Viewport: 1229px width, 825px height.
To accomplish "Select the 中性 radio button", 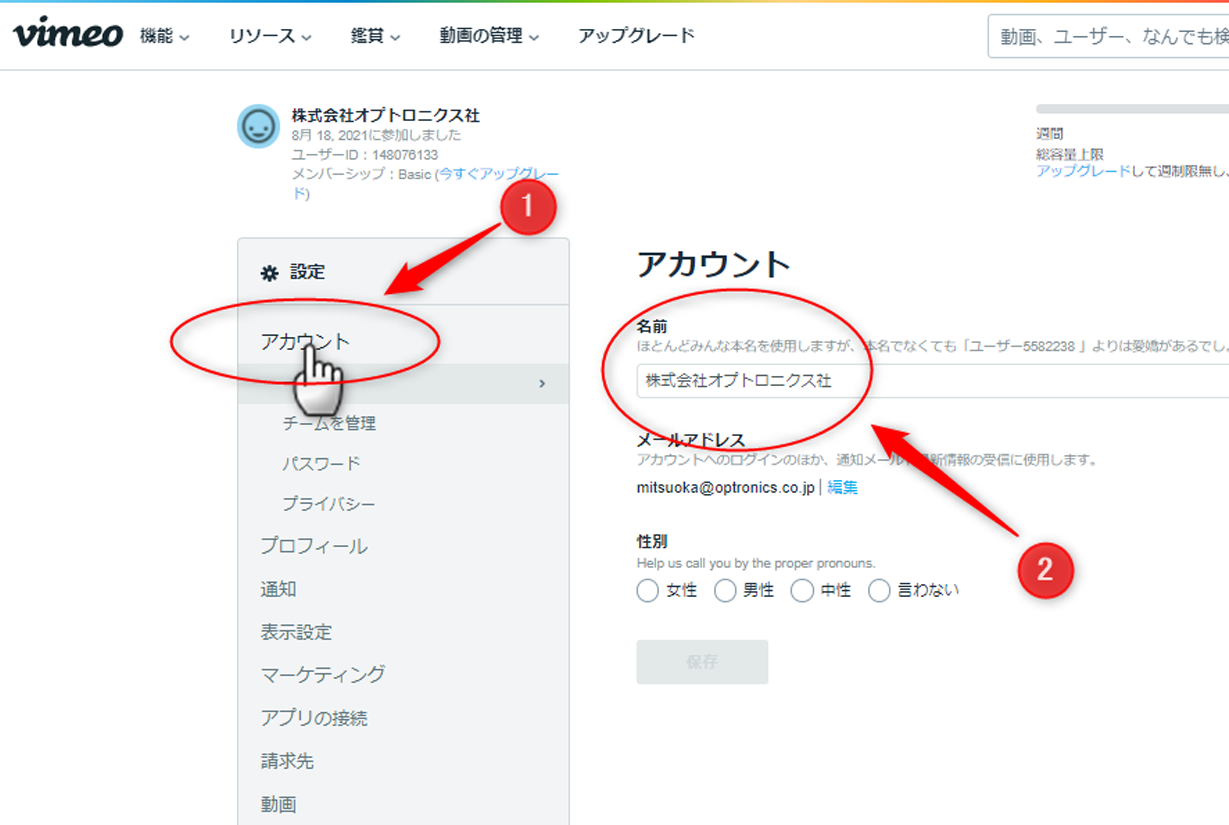I will [x=802, y=591].
